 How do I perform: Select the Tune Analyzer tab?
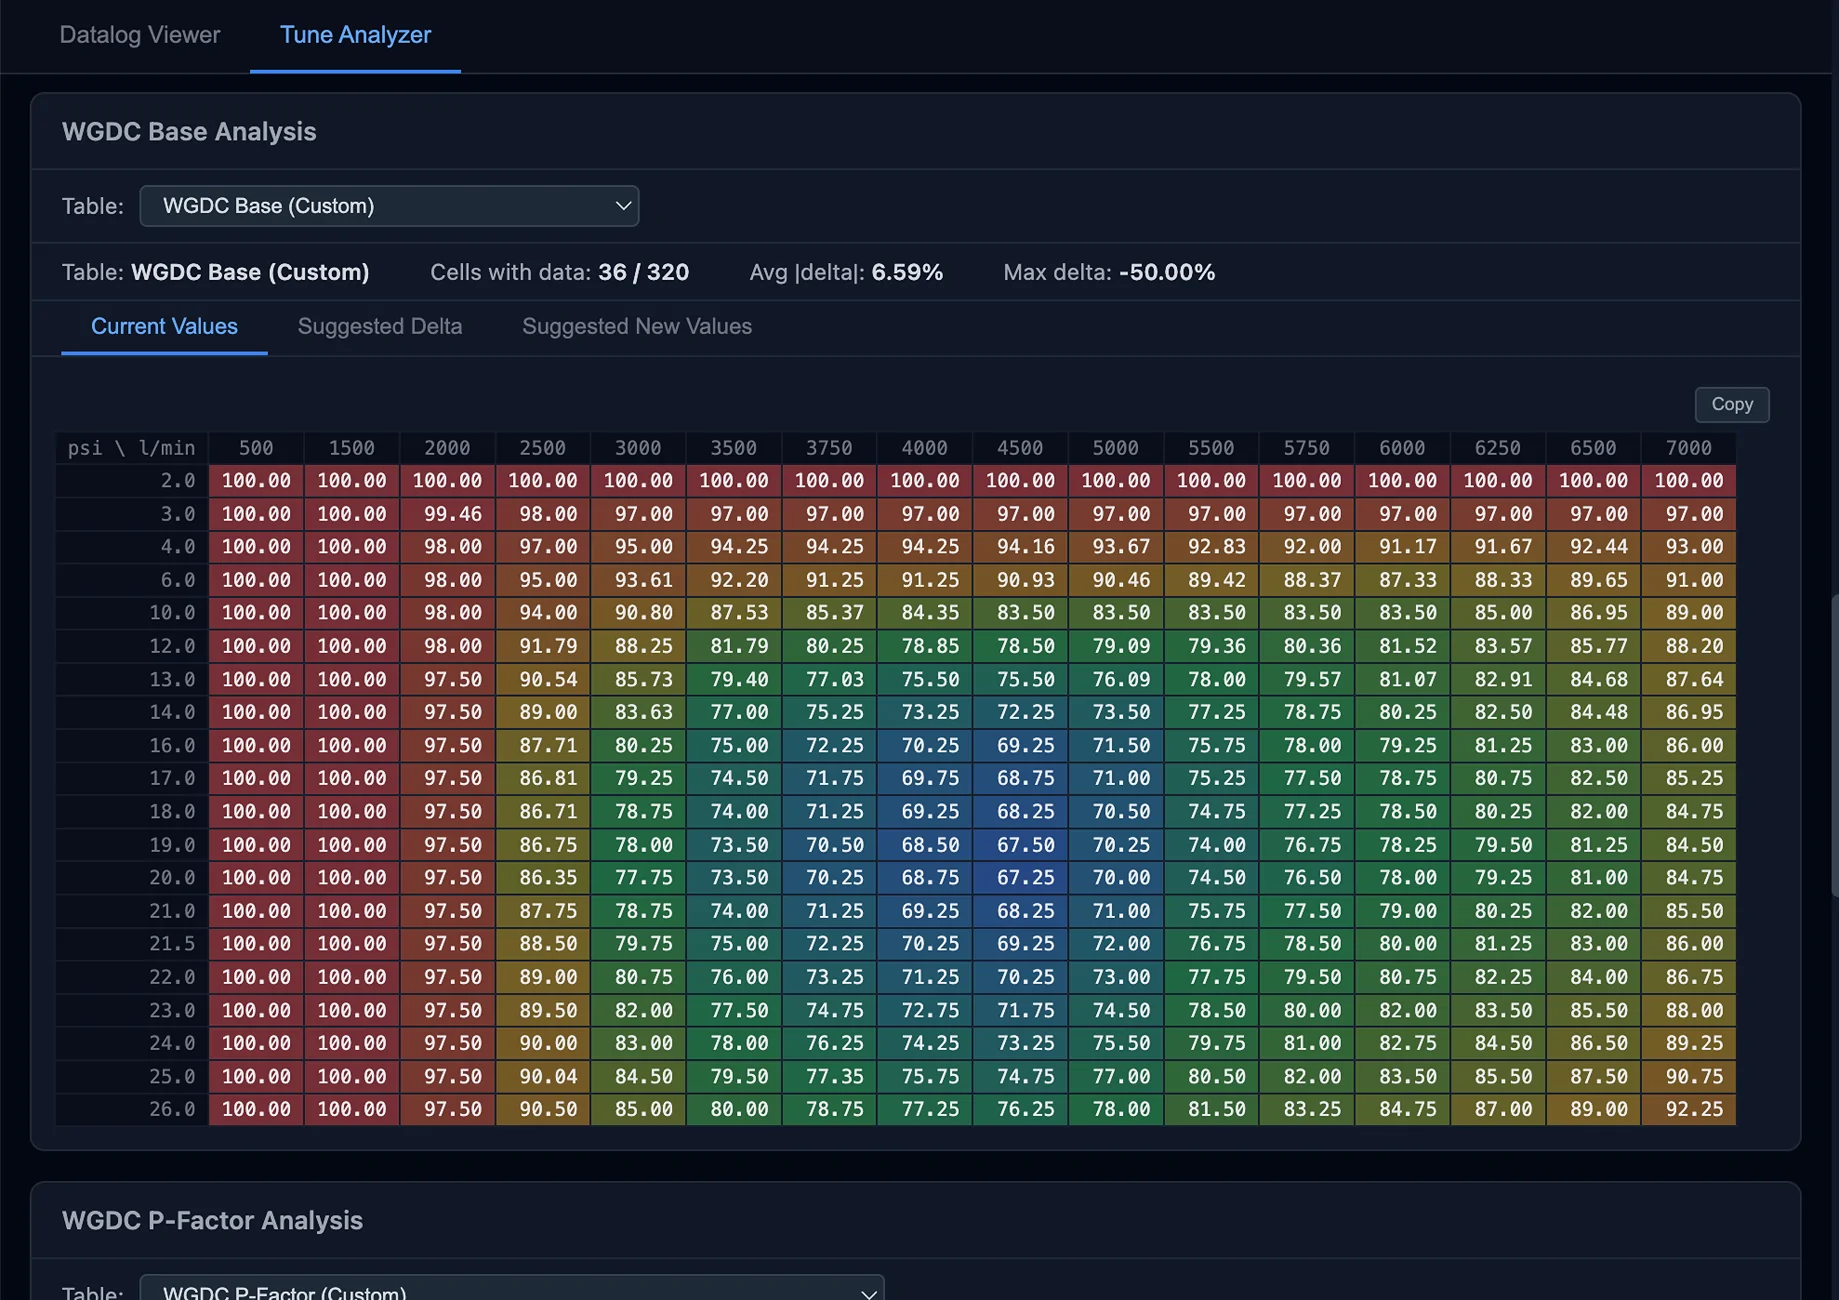pos(355,35)
